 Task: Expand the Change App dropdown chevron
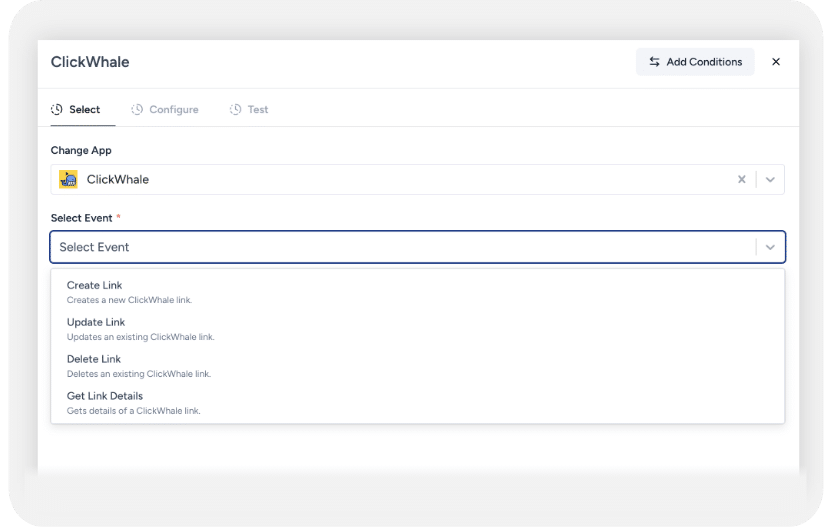pyautogui.click(x=770, y=179)
